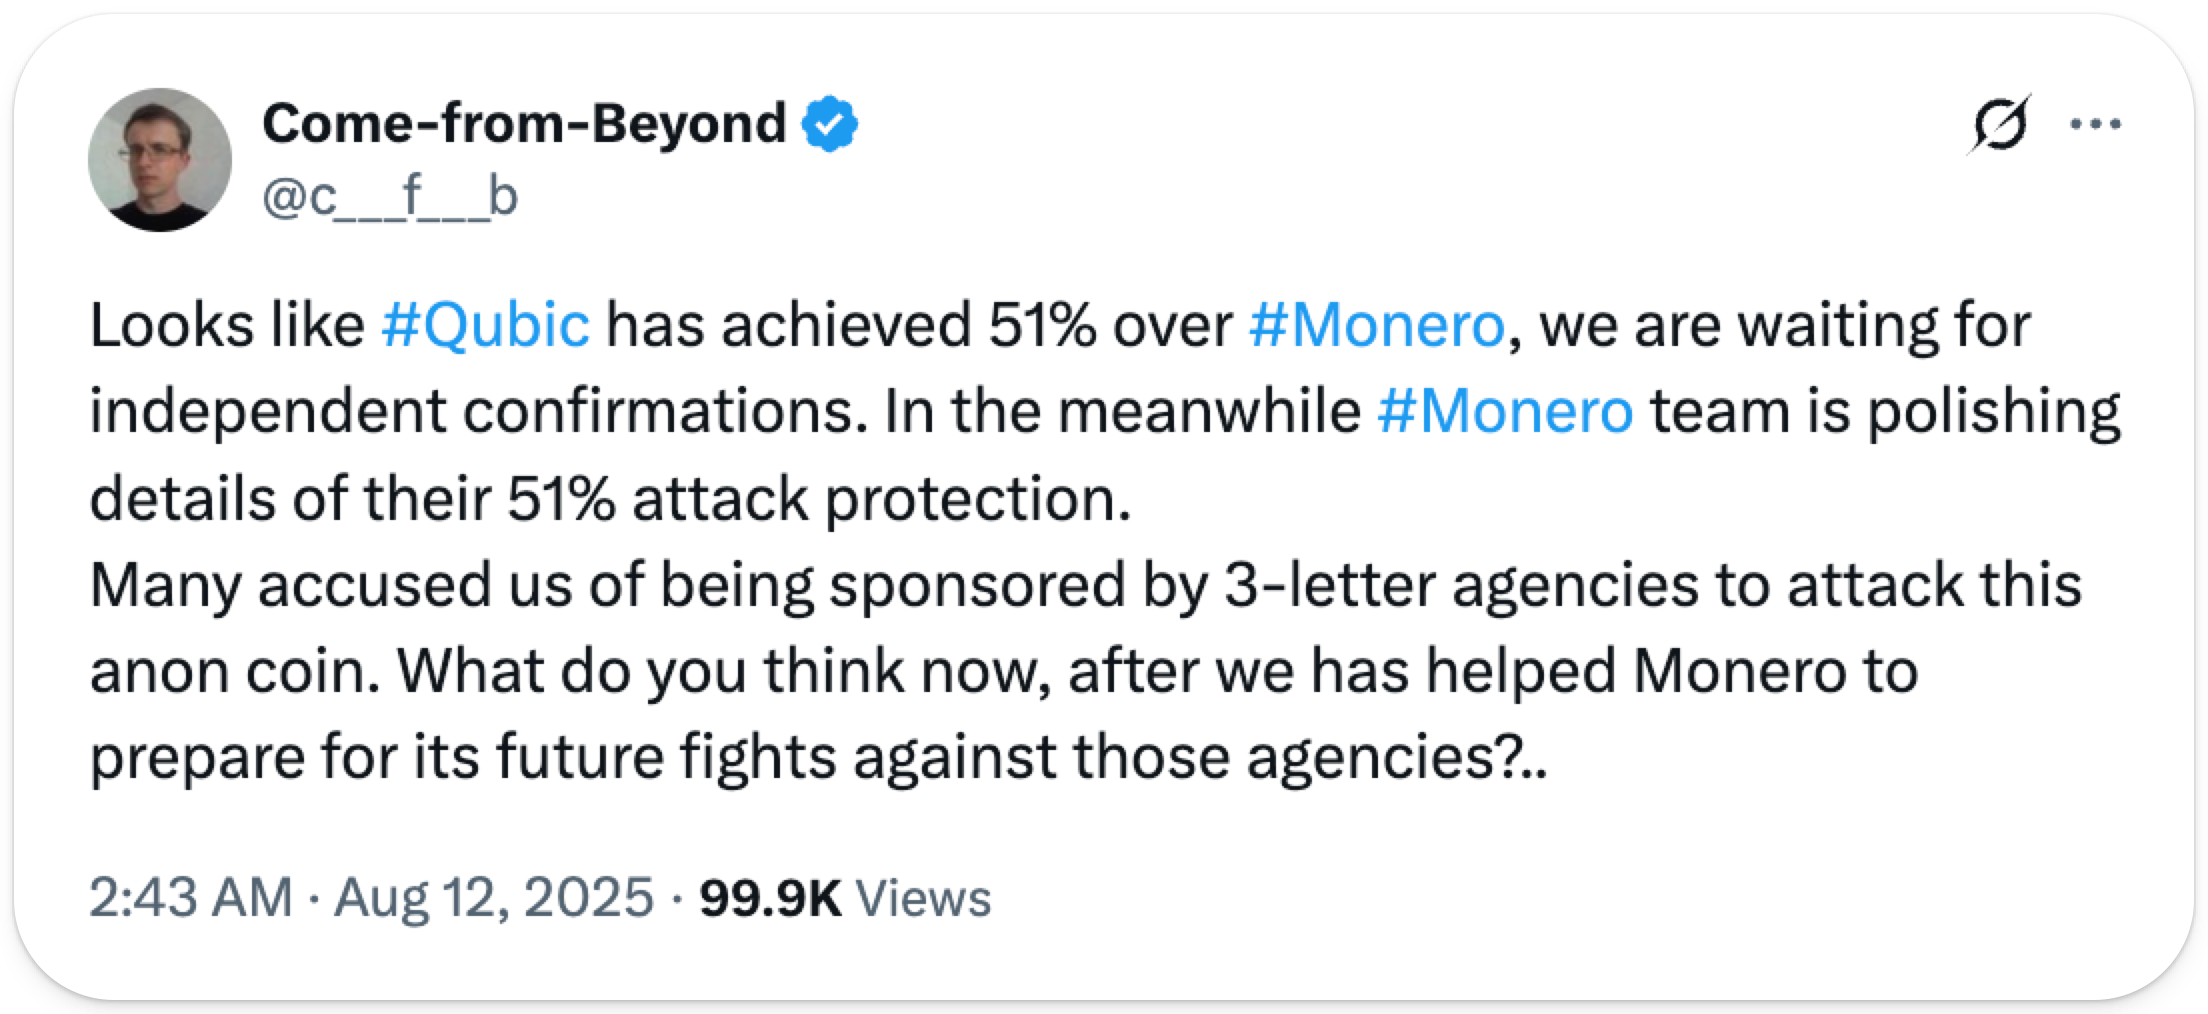
Task: Click "details of their 51% attack protection" line
Action: 610,498
